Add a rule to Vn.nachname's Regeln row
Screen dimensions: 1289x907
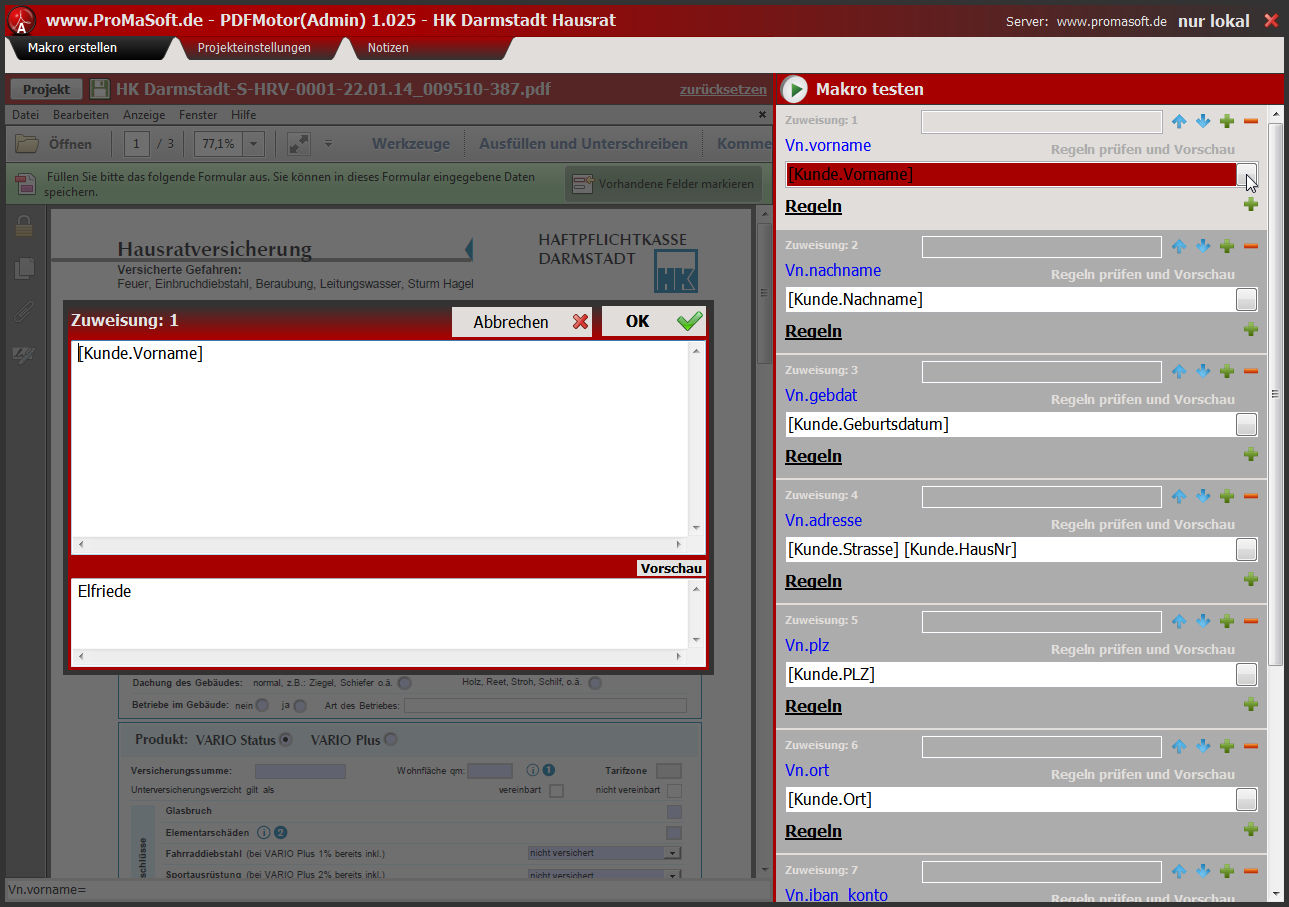pyautogui.click(x=1250, y=330)
